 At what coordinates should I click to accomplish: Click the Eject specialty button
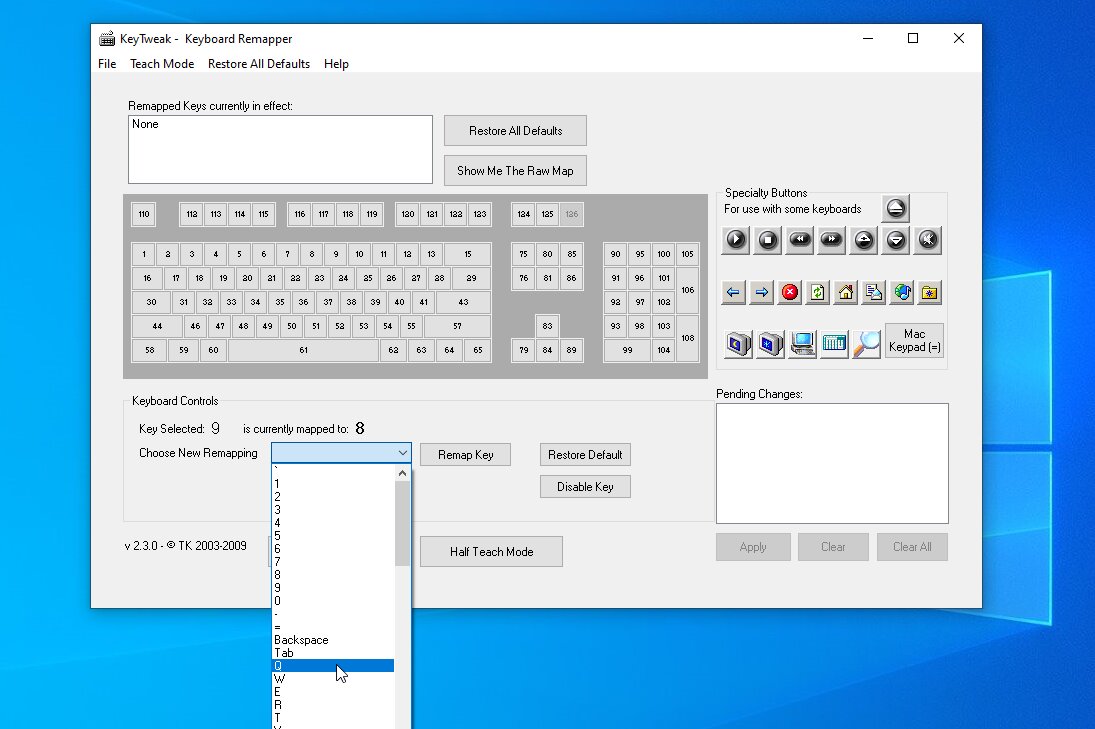click(896, 209)
